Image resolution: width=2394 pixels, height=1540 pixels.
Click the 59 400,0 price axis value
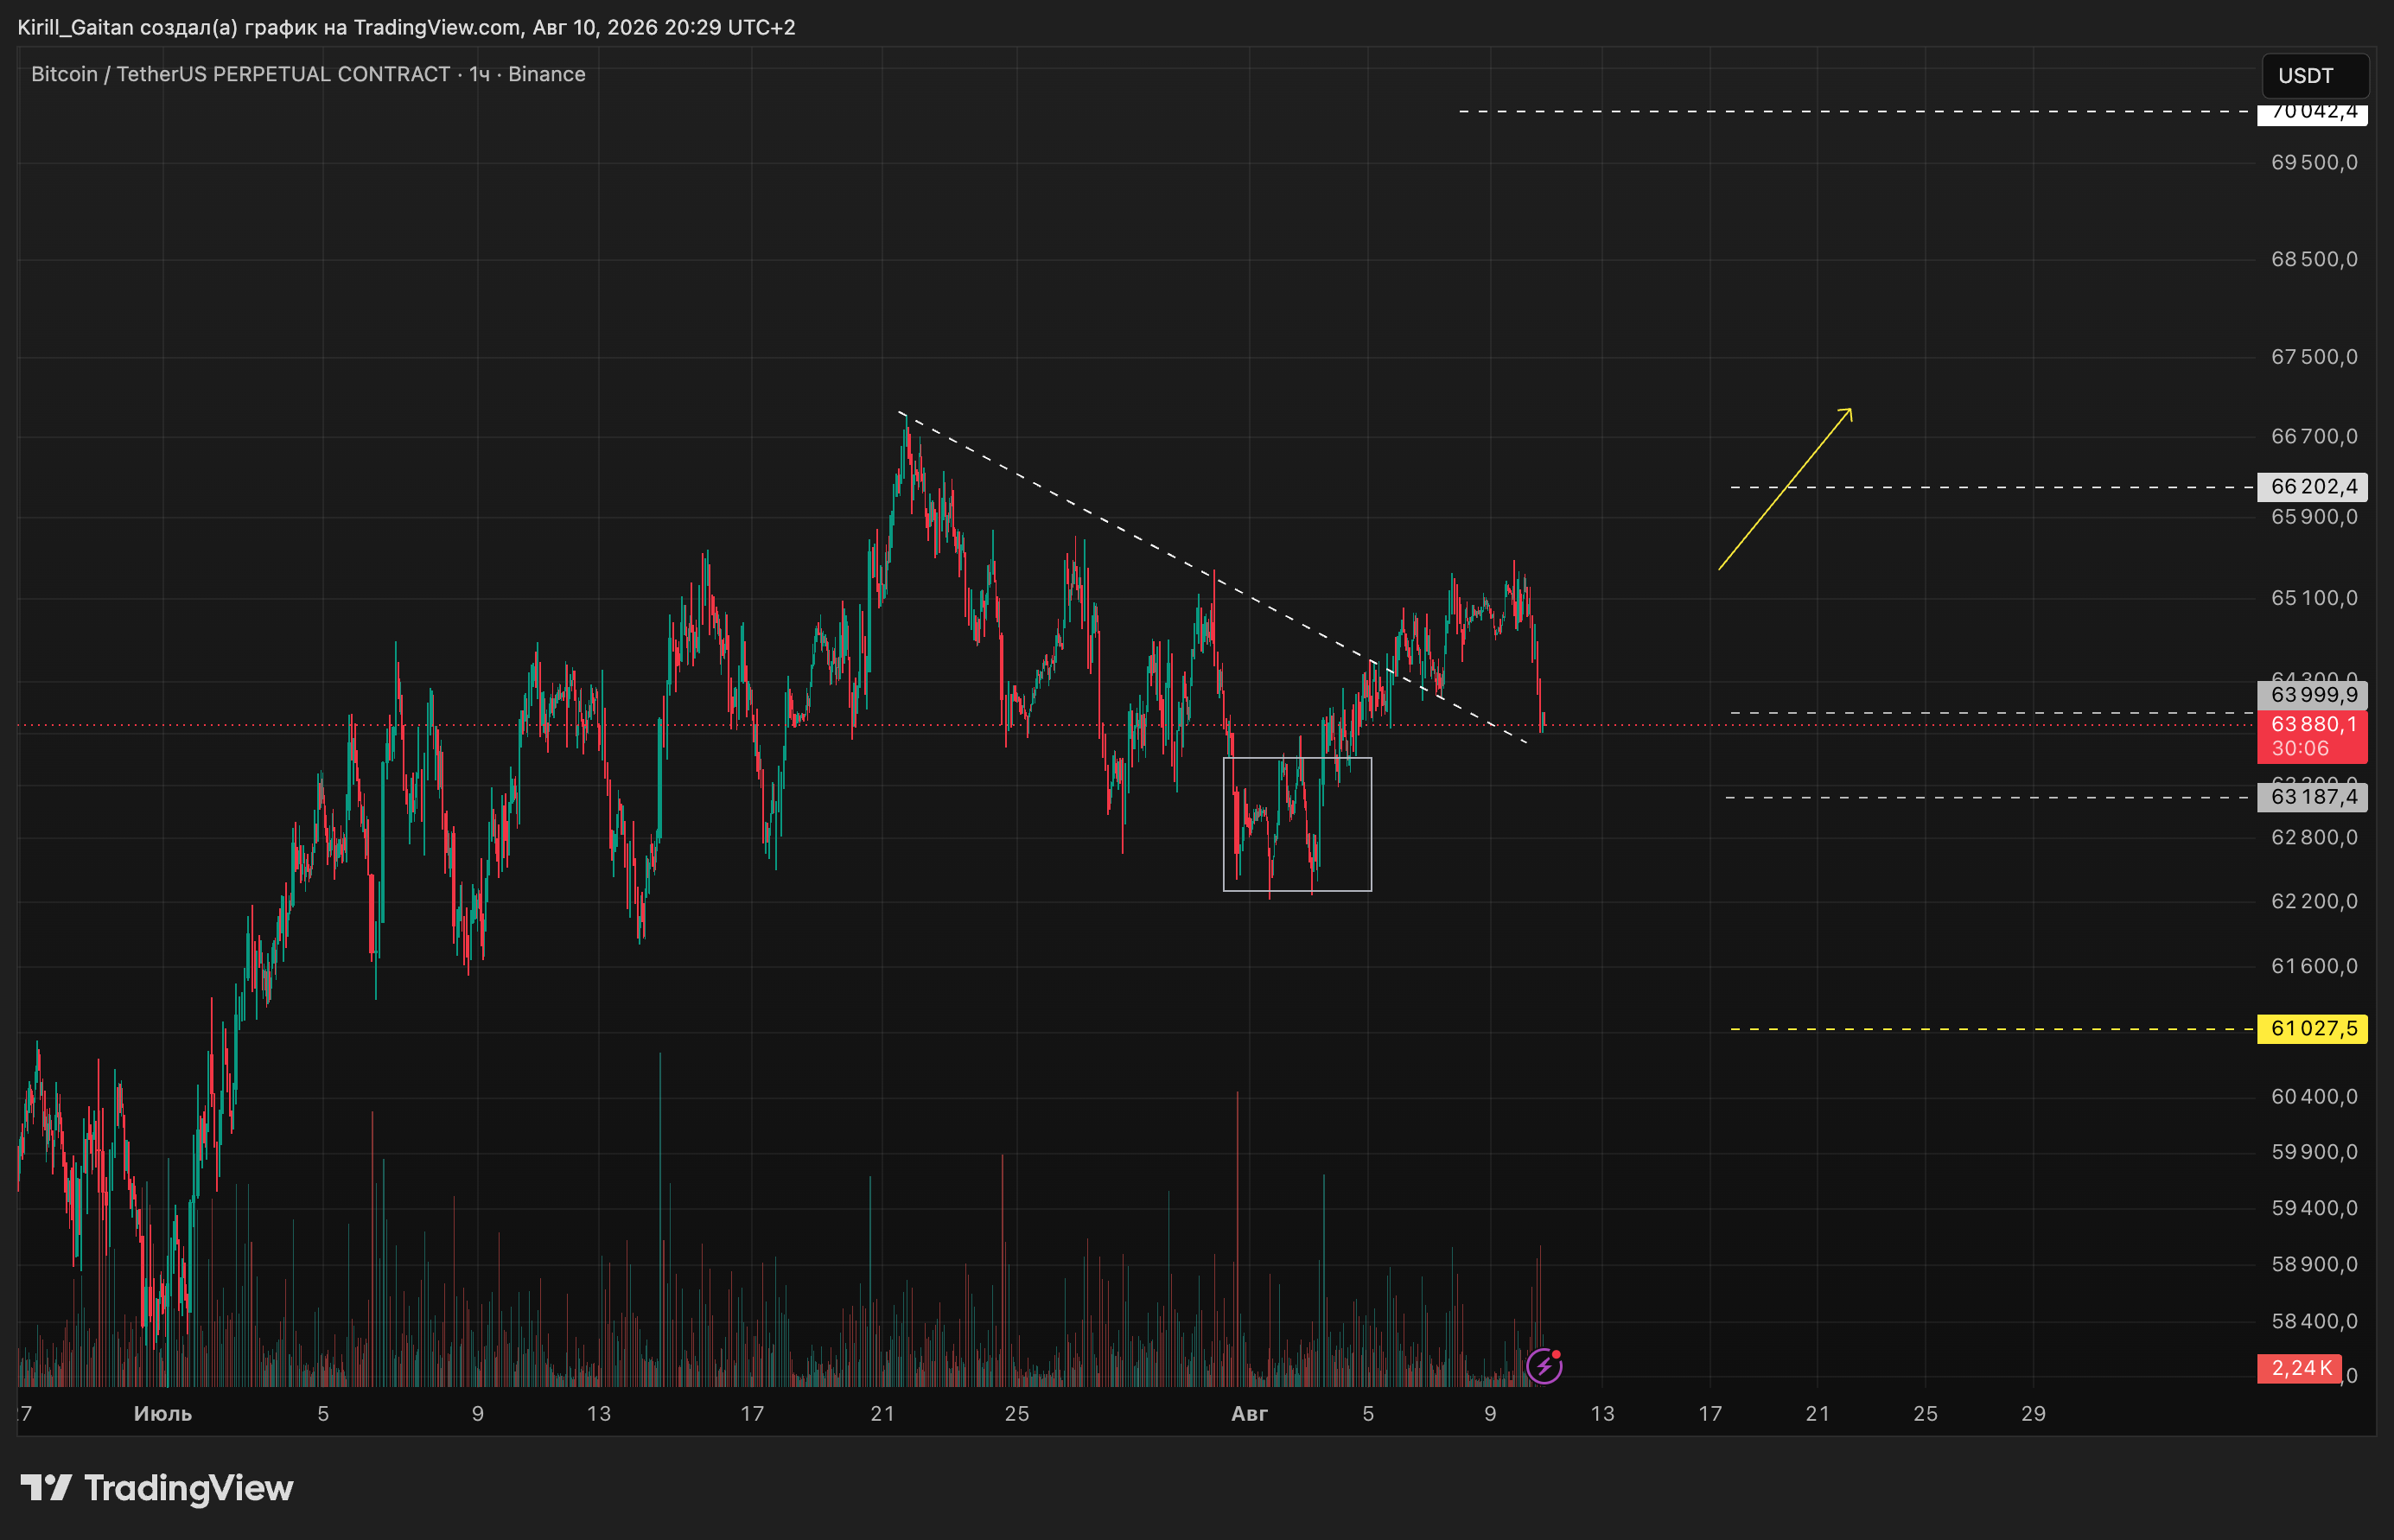pyautogui.click(x=2314, y=1208)
